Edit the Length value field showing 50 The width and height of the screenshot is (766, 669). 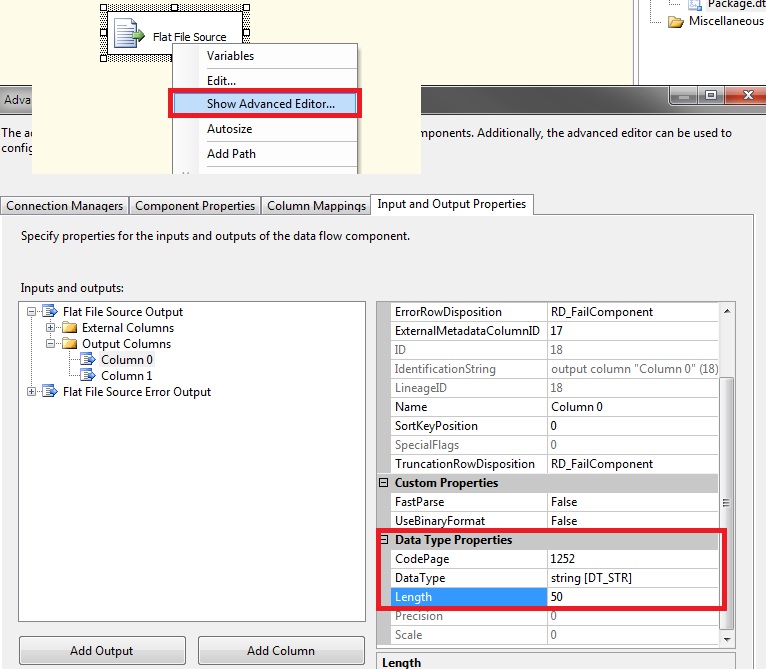pos(630,597)
